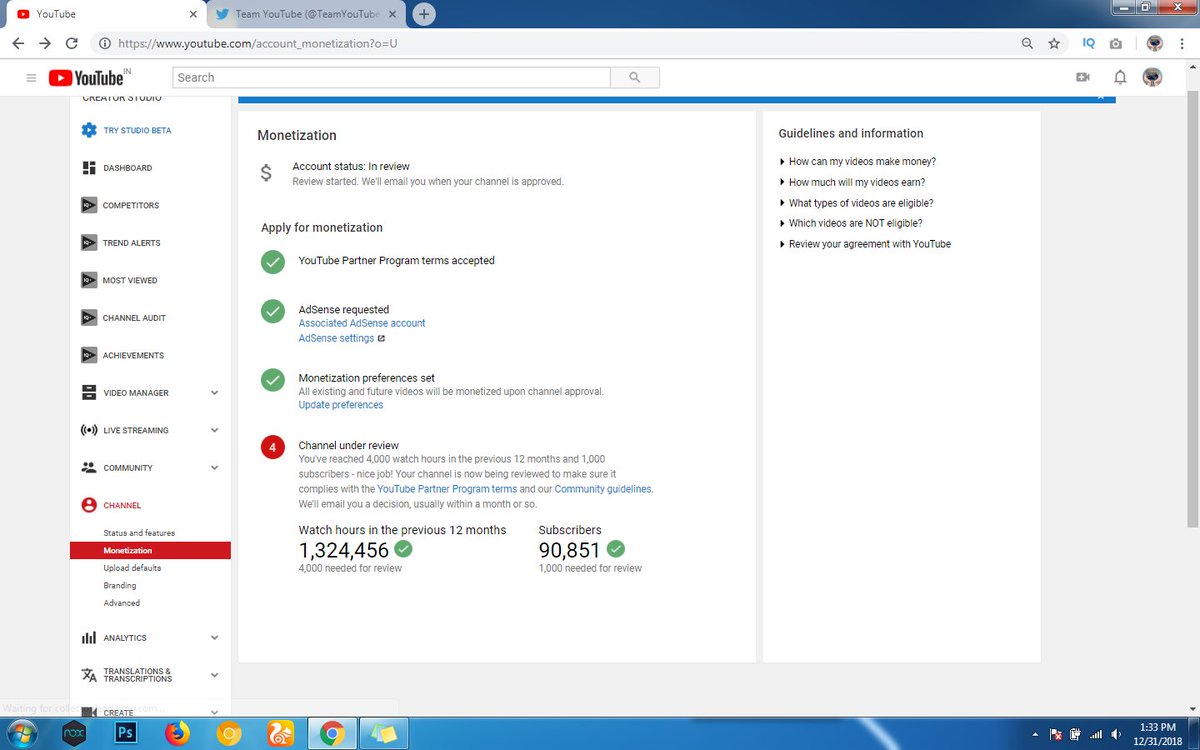This screenshot has width=1200, height=750.
Task: Click the YouTube search input field
Action: [x=391, y=78]
